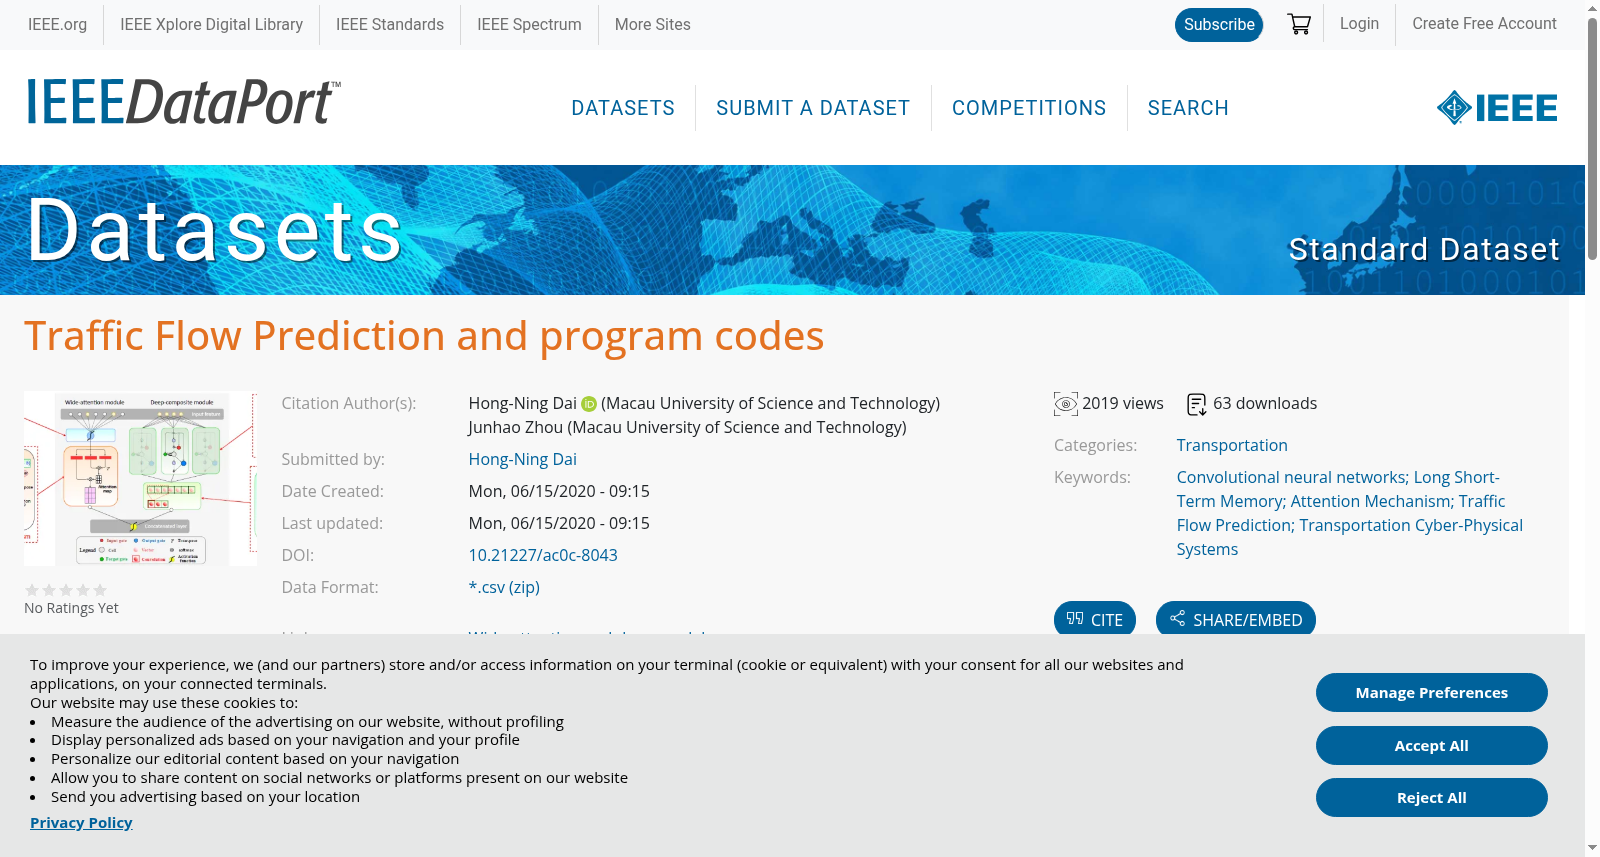This screenshot has width=1600, height=857.
Task: Click the '2019 views' text
Action: (1123, 403)
